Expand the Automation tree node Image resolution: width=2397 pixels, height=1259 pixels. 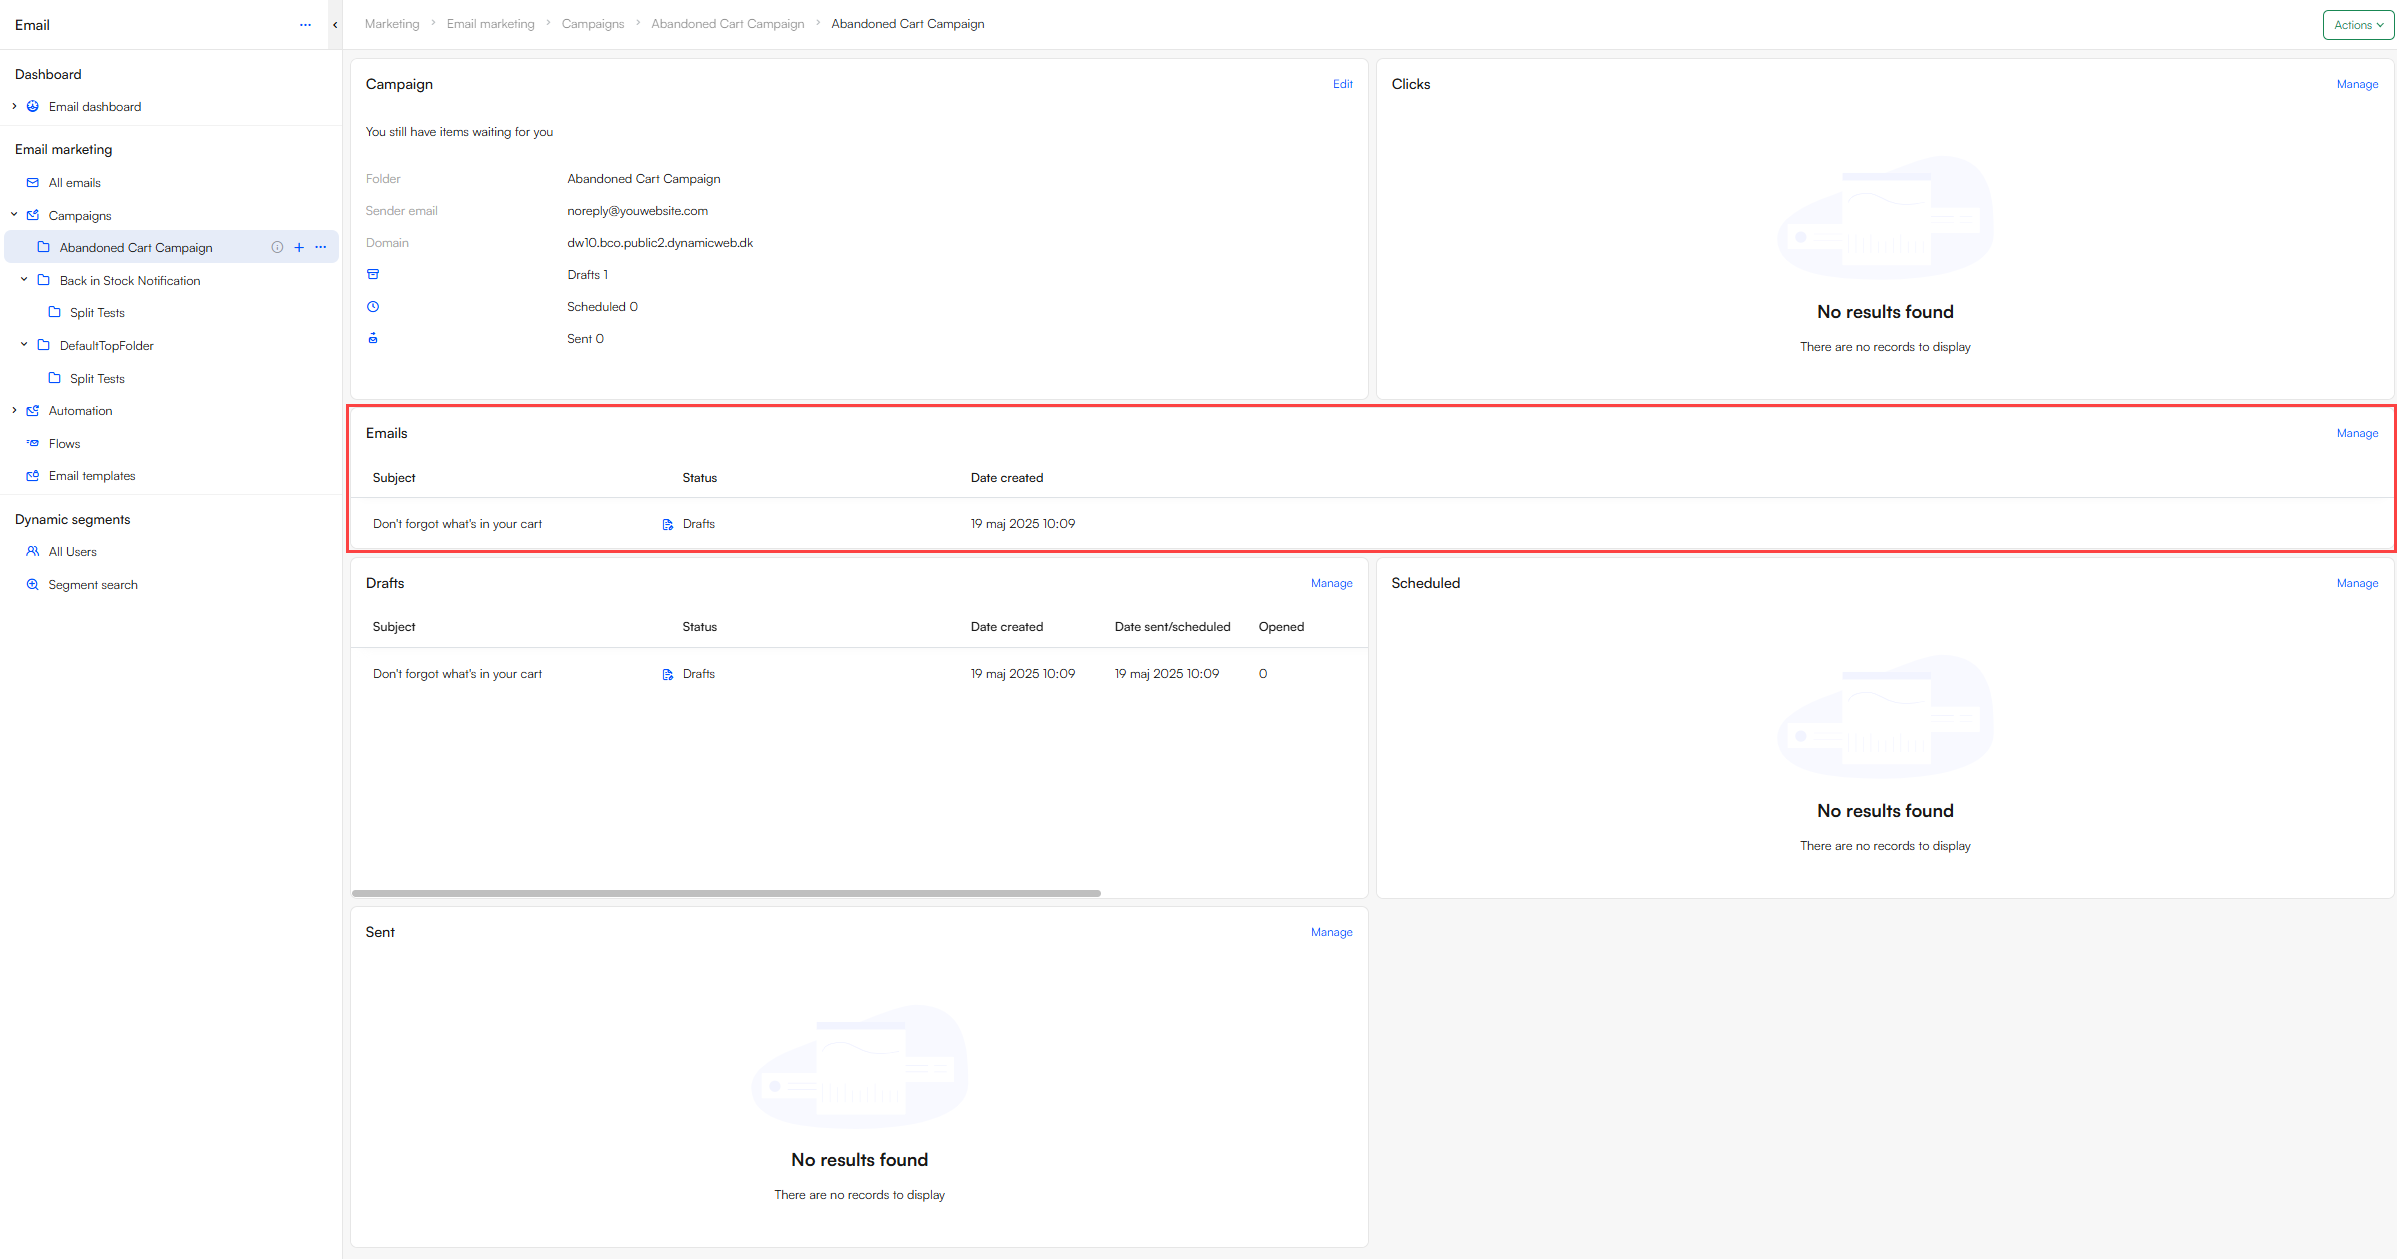click(14, 411)
